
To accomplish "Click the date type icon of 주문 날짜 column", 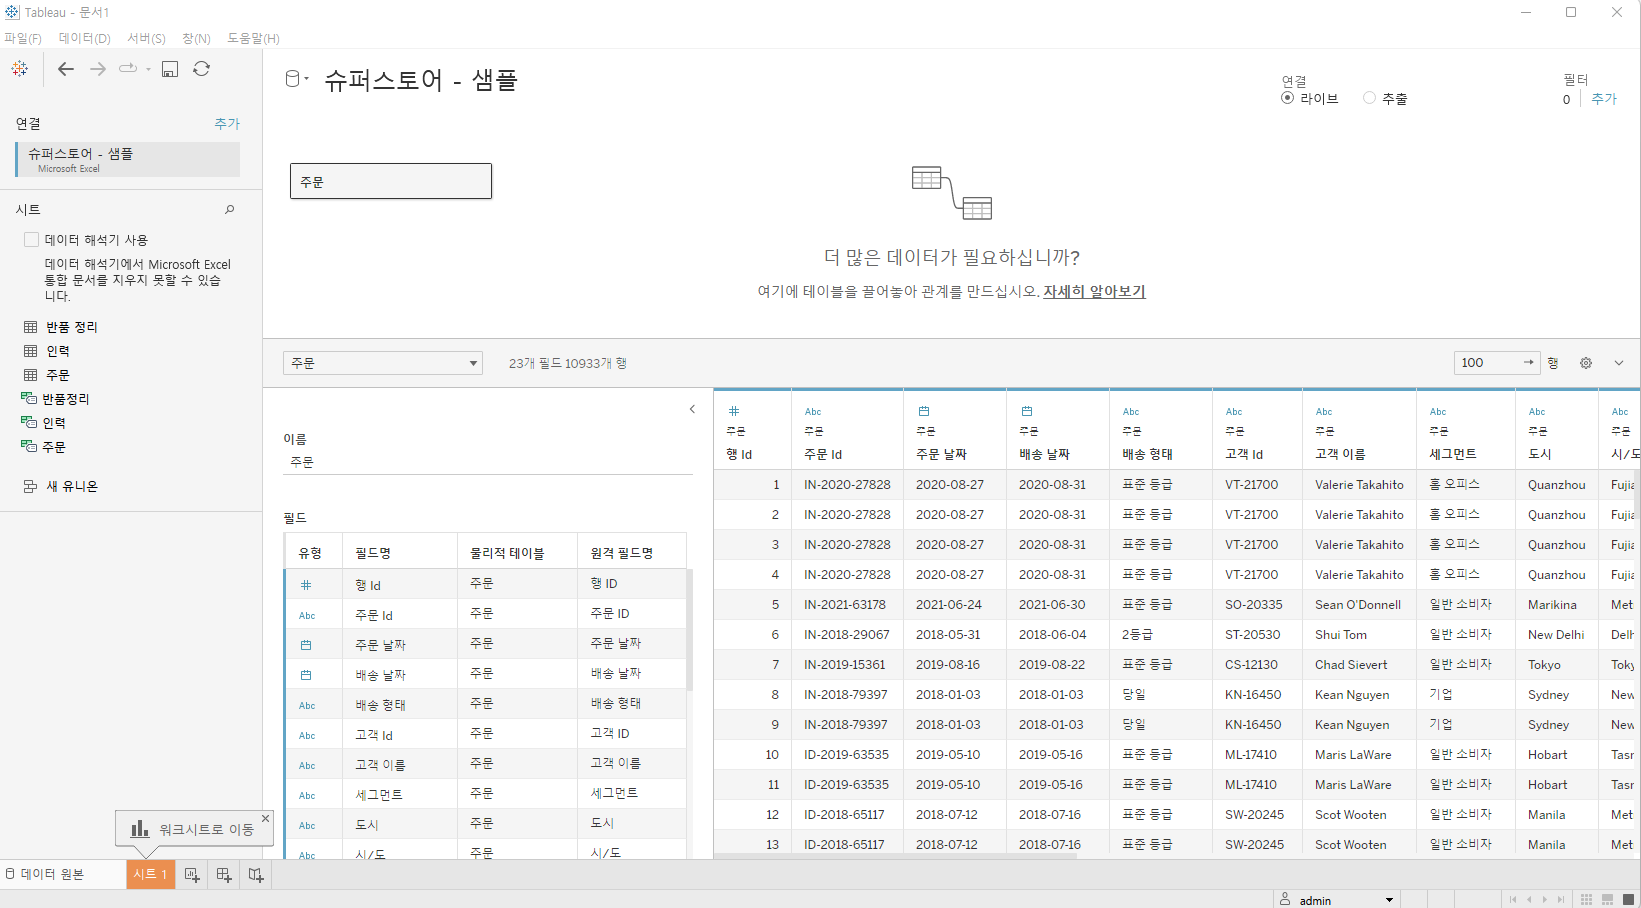I will (x=924, y=411).
